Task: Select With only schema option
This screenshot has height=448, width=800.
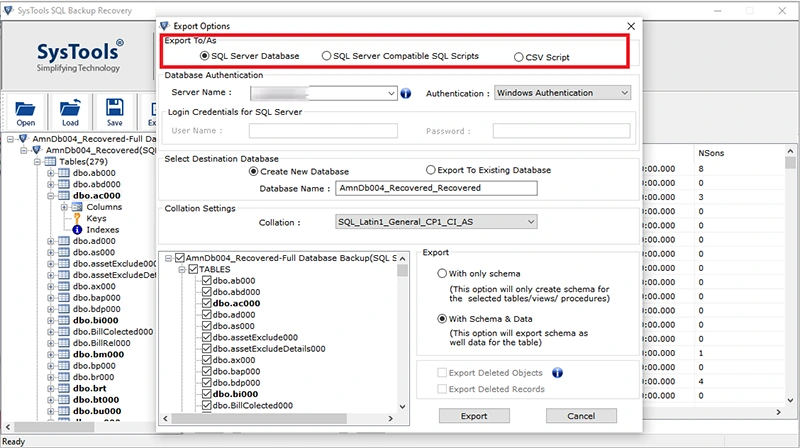Action: pos(442,273)
